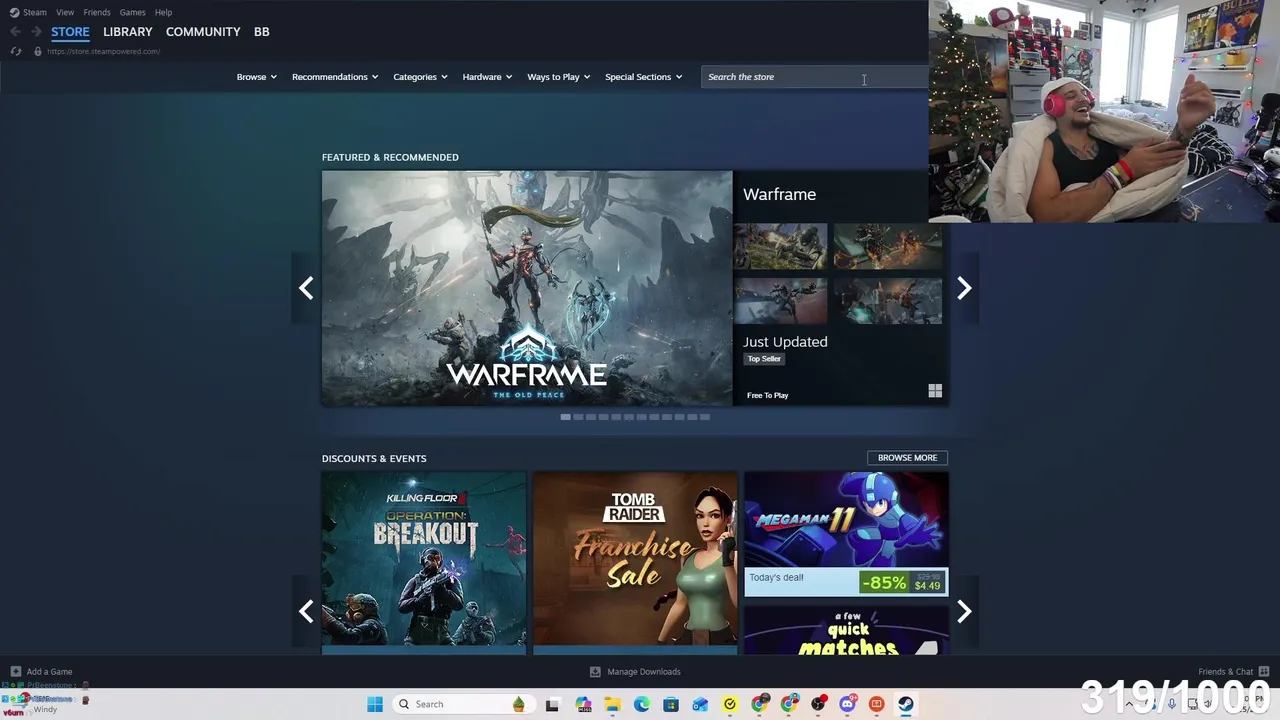Click next arrow in Discounts & Events
Image resolution: width=1280 pixels, height=720 pixels.
point(964,611)
